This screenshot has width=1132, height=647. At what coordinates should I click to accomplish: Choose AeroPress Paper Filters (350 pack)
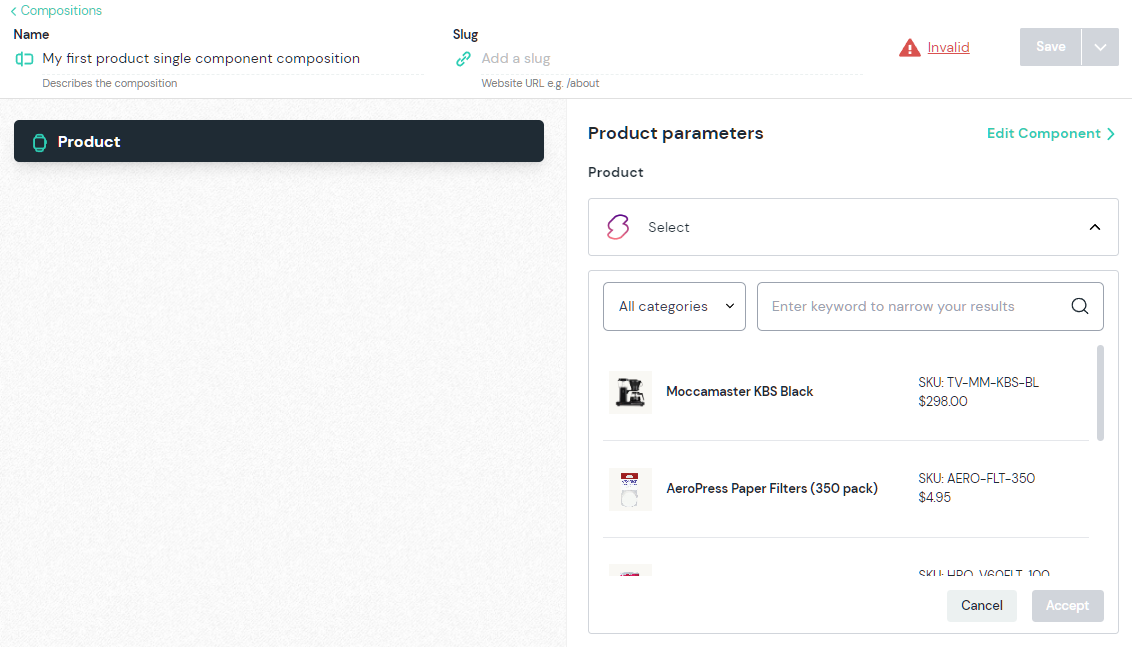771,489
